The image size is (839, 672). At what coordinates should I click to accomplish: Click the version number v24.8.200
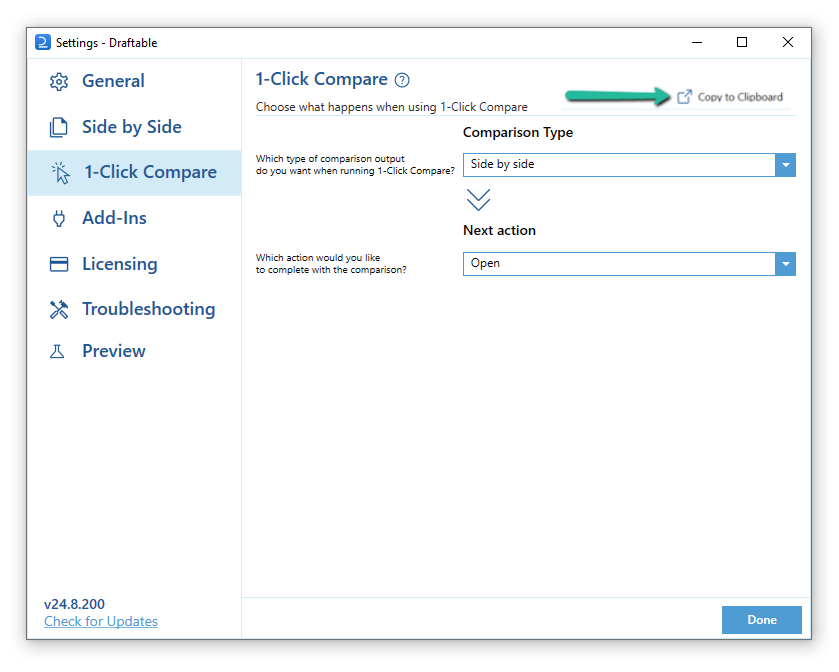click(x=74, y=605)
